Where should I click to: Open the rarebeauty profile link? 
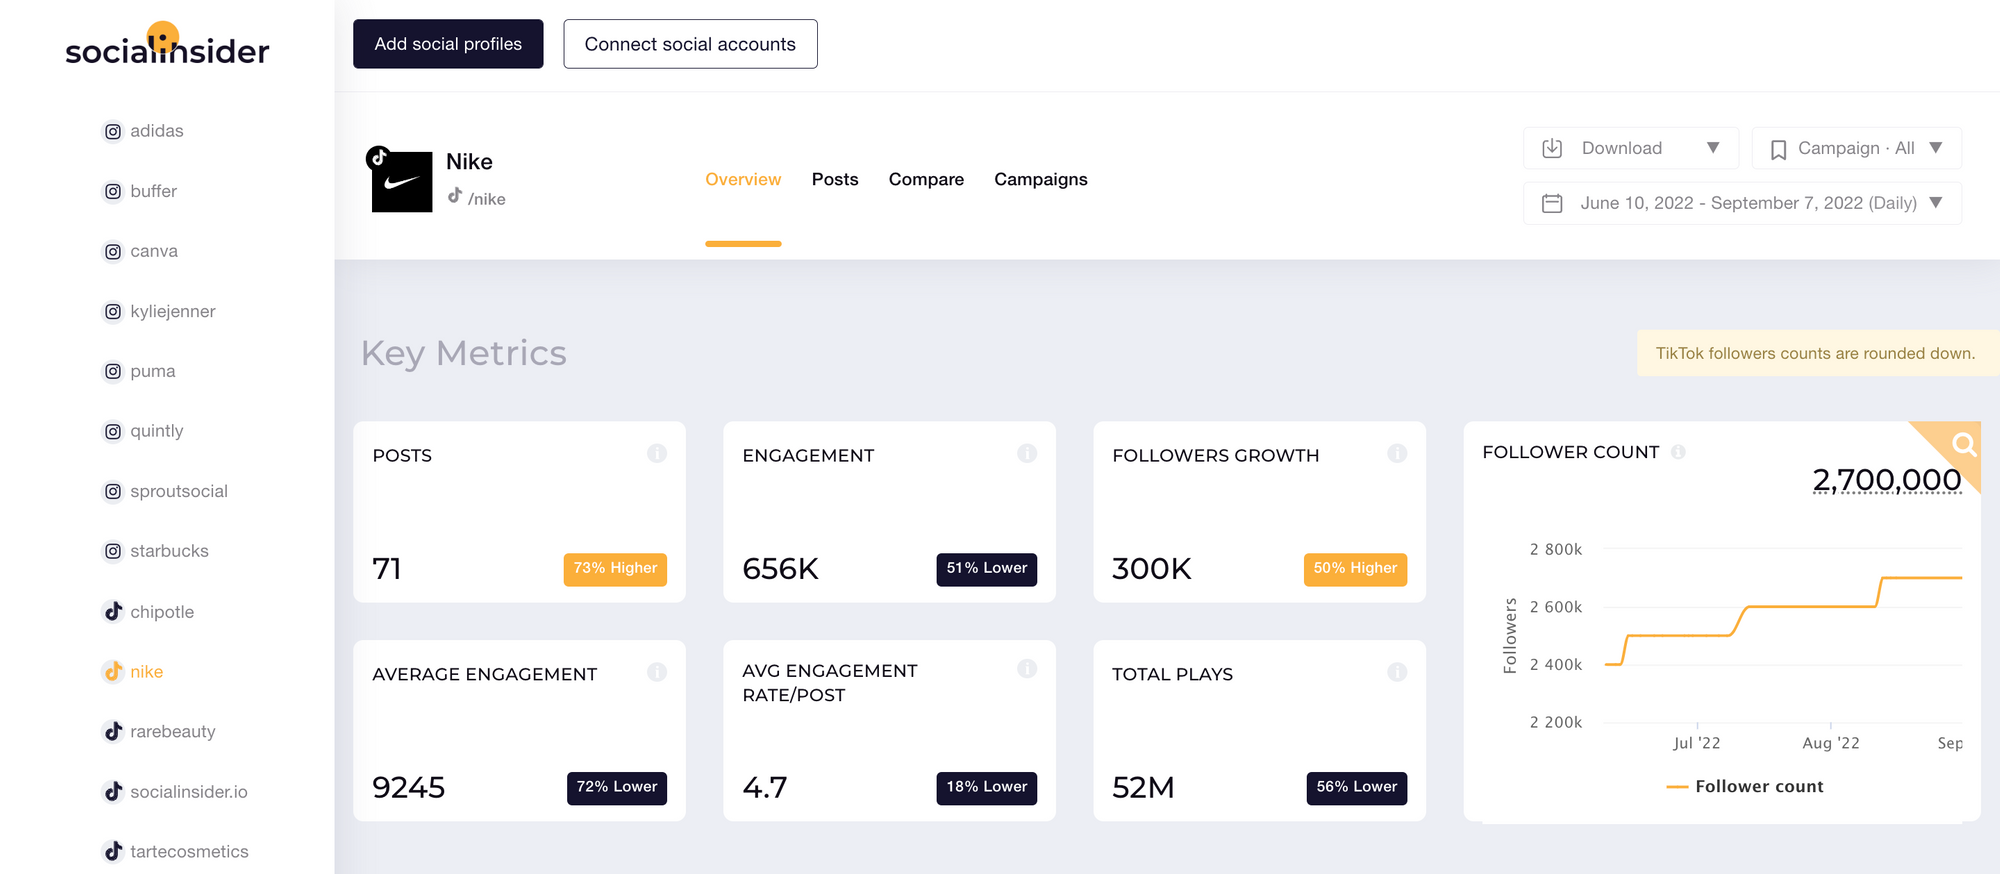pyautogui.click(x=173, y=732)
